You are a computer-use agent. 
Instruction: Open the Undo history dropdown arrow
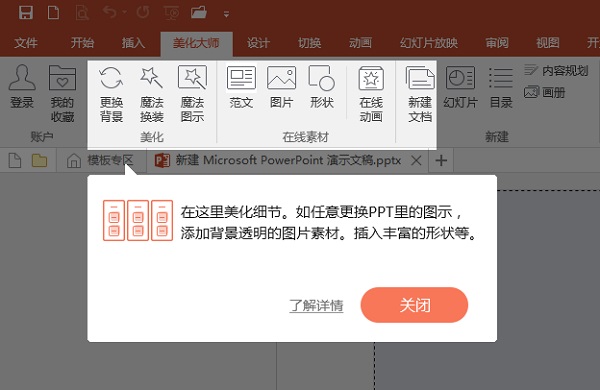(x=125, y=13)
